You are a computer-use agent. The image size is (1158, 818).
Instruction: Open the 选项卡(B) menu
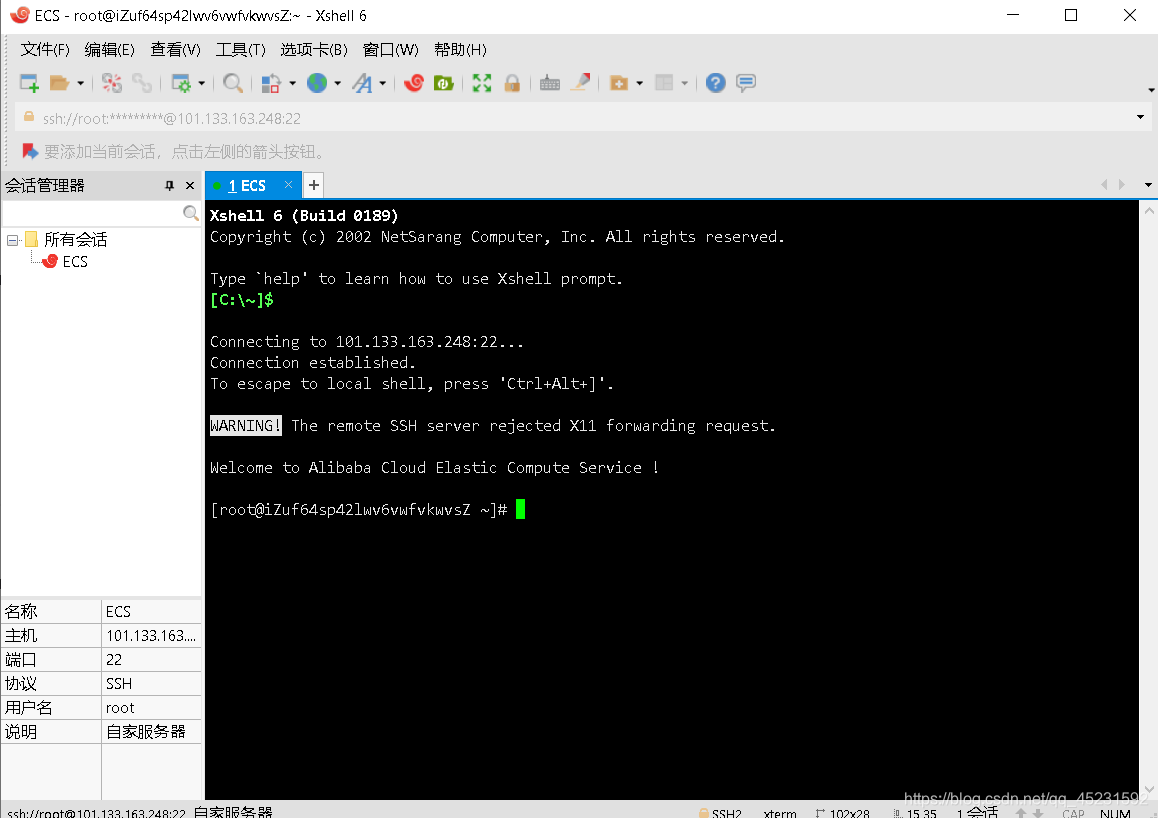pos(314,49)
